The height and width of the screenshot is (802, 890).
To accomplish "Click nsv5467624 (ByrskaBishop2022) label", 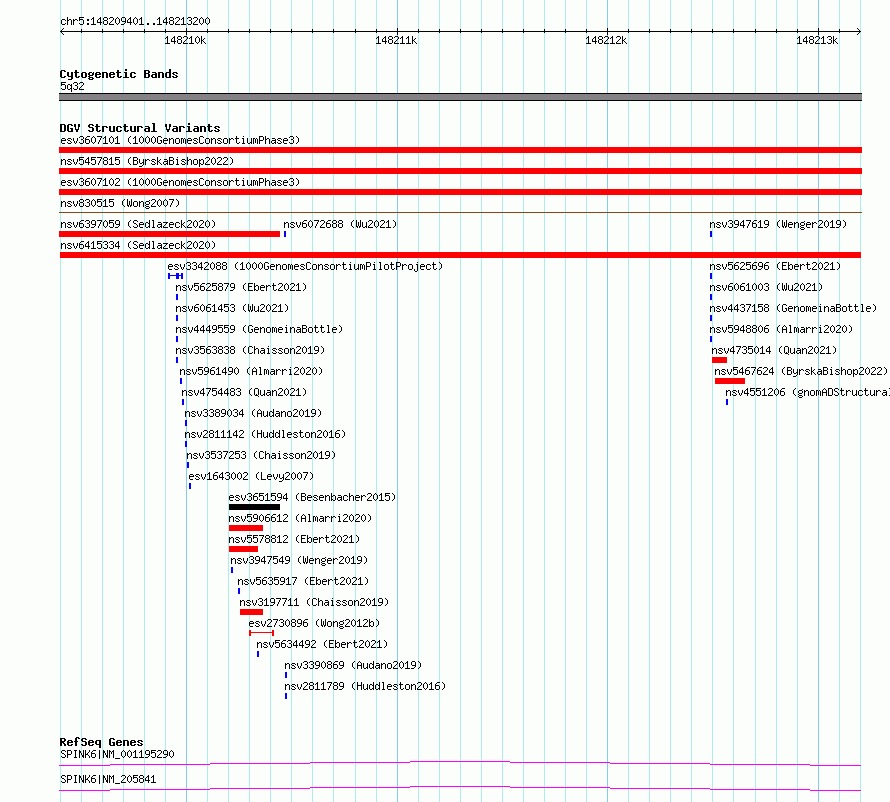I will coord(801,371).
